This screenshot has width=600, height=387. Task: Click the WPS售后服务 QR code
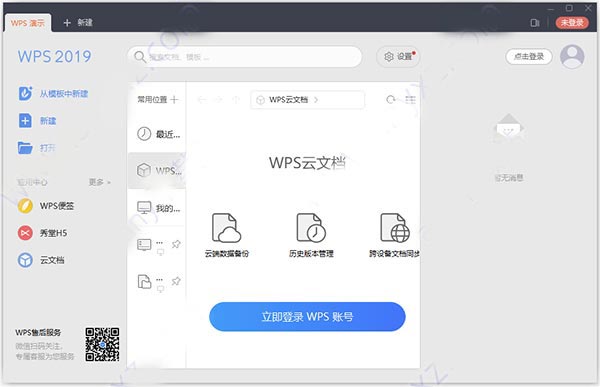coord(102,344)
